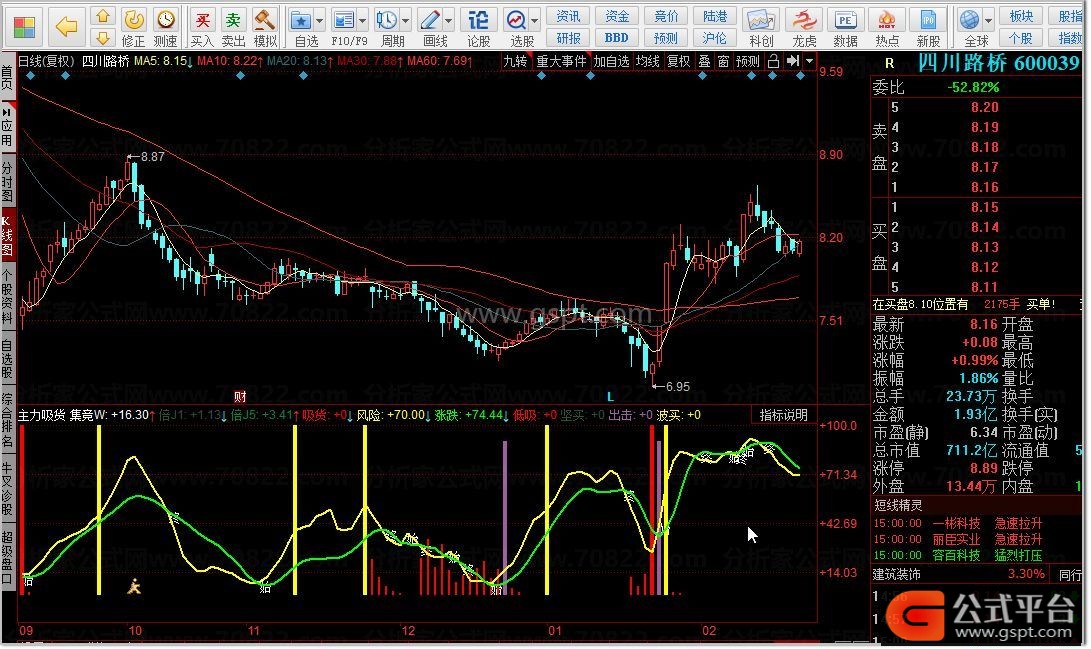Screen dimensions: 1091x649
Task: Switch to the 首页 sidebar tab
Action: tap(7, 77)
